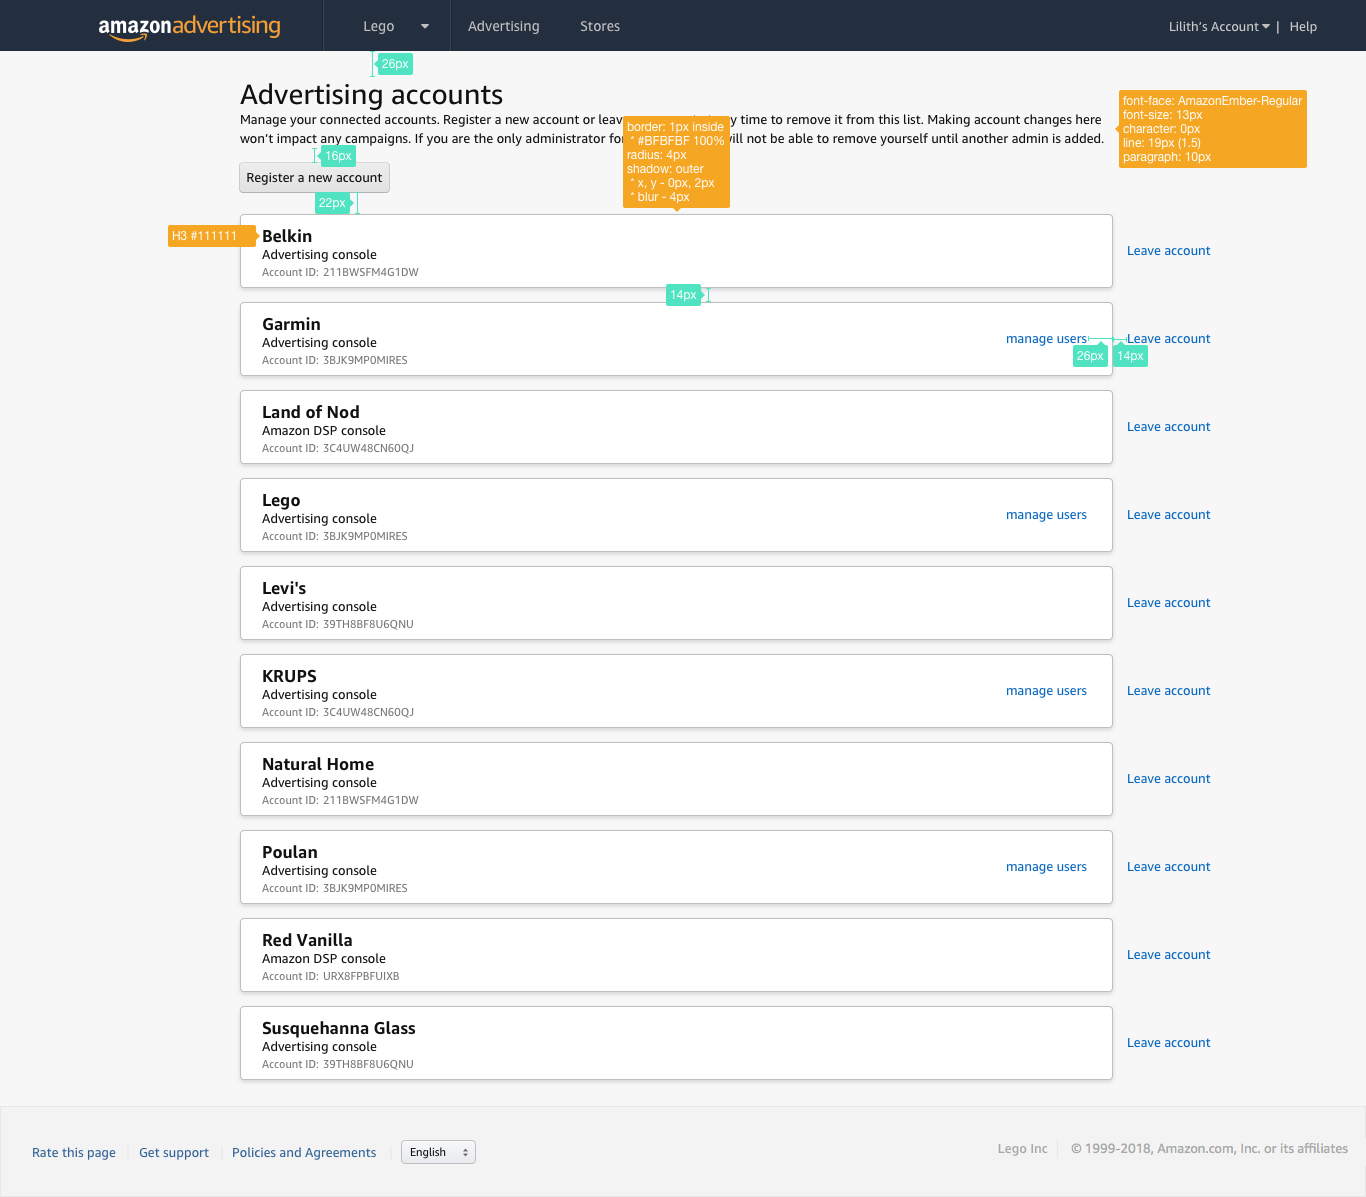Screen dimensions: 1366x1197
Task: Leave the Garmin account
Action: (x=1168, y=339)
